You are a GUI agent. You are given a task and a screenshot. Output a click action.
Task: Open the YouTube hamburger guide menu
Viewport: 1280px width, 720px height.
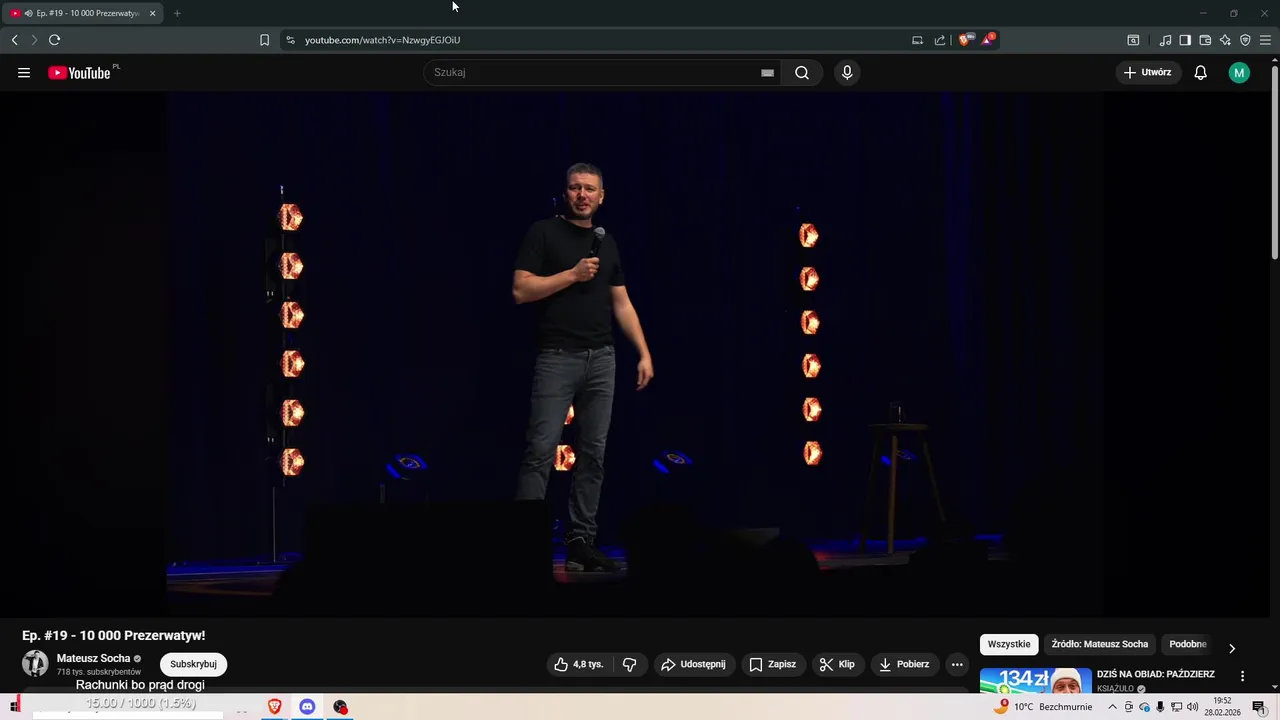point(24,72)
